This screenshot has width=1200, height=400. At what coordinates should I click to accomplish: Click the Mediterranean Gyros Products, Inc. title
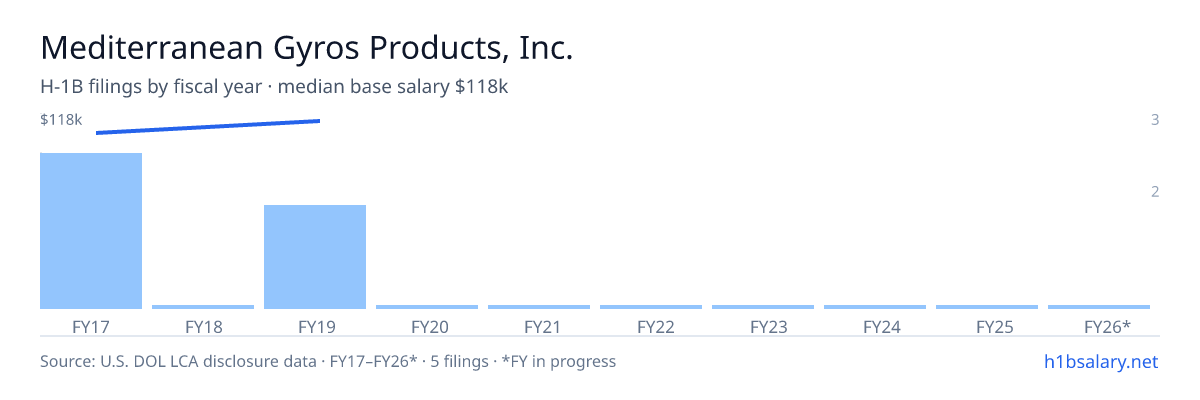point(307,49)
